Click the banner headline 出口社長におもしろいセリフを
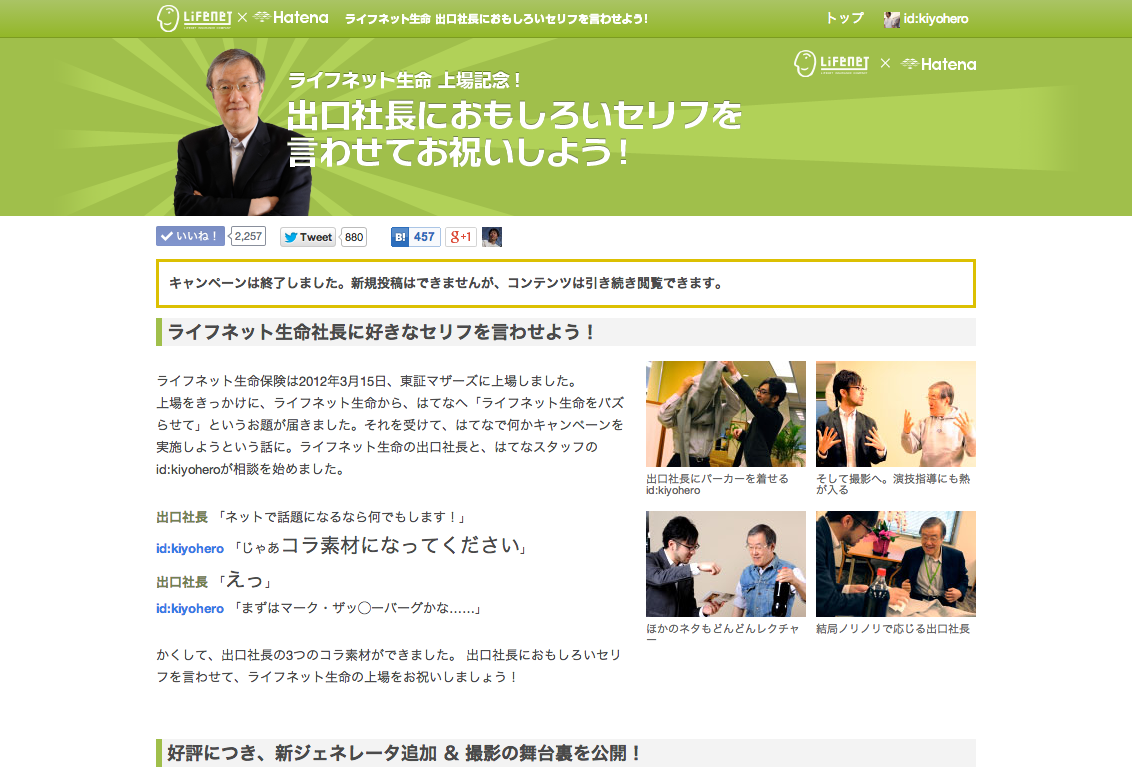1132x783 pixels. (515, 115)
